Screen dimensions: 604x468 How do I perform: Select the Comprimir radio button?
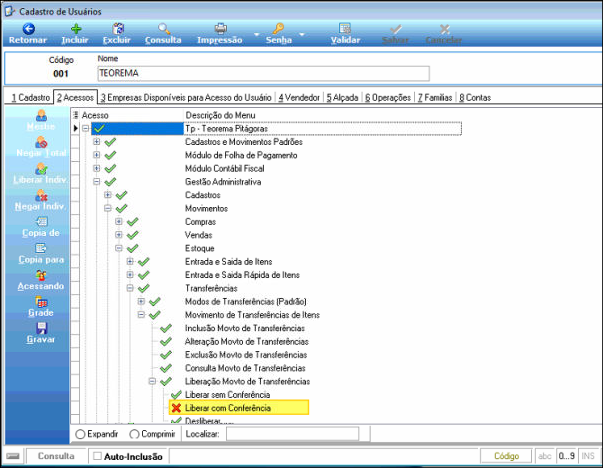point(134,434)
